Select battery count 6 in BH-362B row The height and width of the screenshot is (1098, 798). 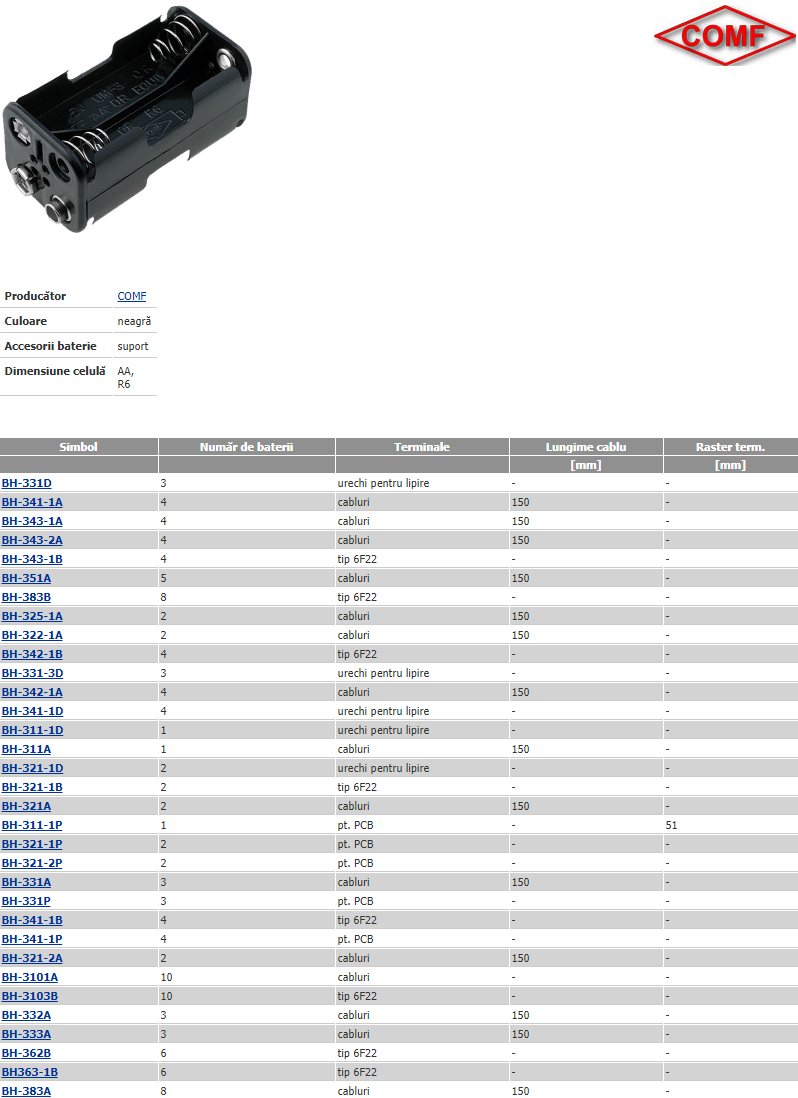(x=164, y=1053)
